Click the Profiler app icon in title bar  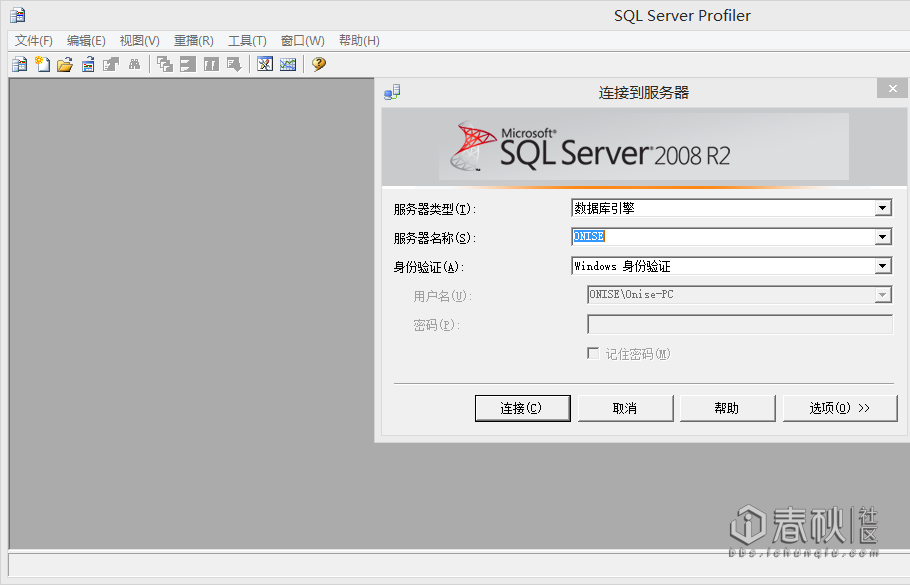click(17, 15)
